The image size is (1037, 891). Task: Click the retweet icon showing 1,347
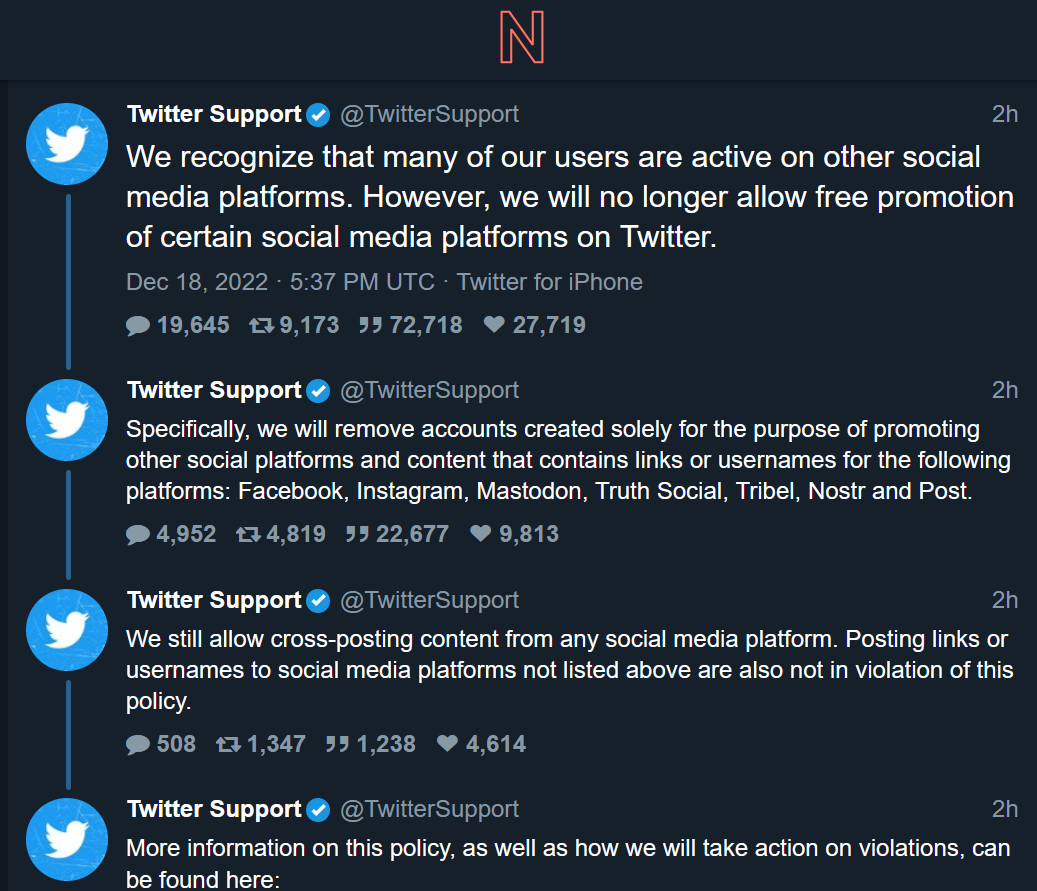pos(228,744)
